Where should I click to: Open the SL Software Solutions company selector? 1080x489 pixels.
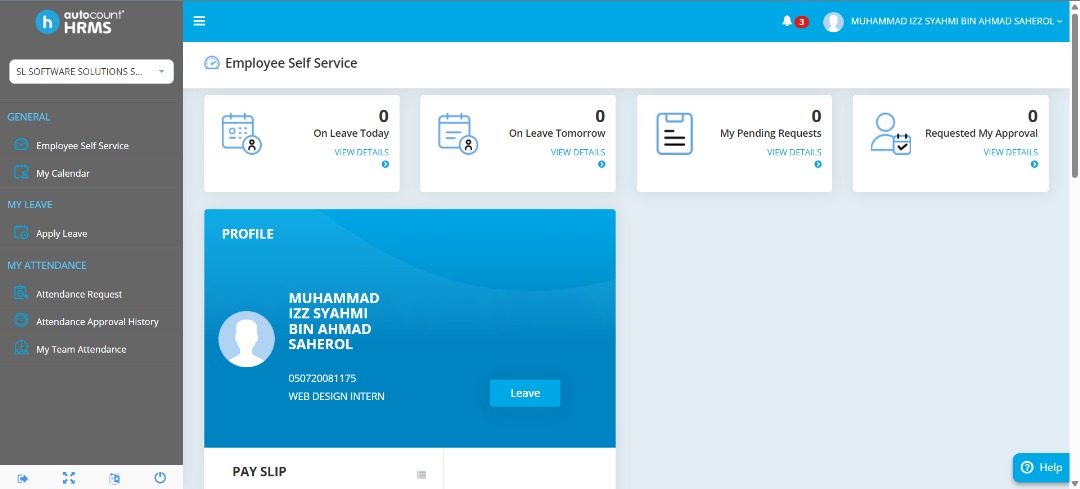pyautogui.click(x=91, y=71)
